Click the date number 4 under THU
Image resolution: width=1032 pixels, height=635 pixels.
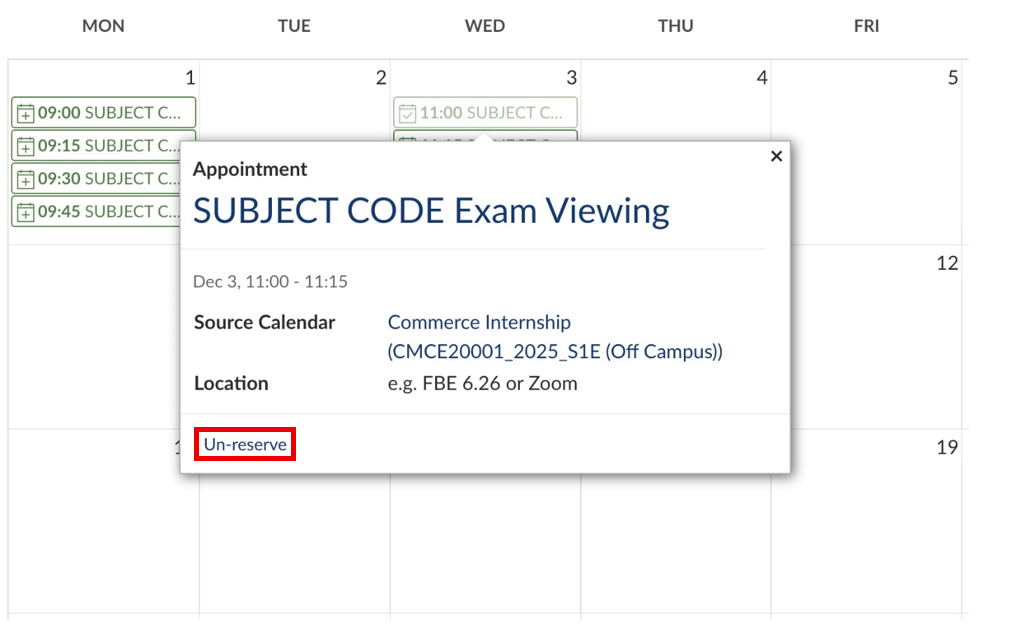(x=762, y=78)
